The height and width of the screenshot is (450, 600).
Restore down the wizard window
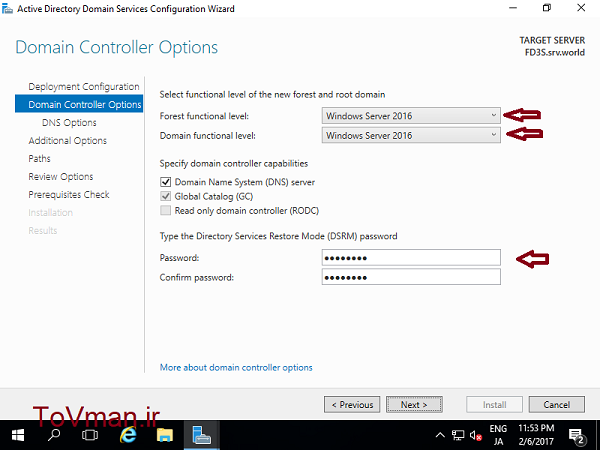coord(547,8)
